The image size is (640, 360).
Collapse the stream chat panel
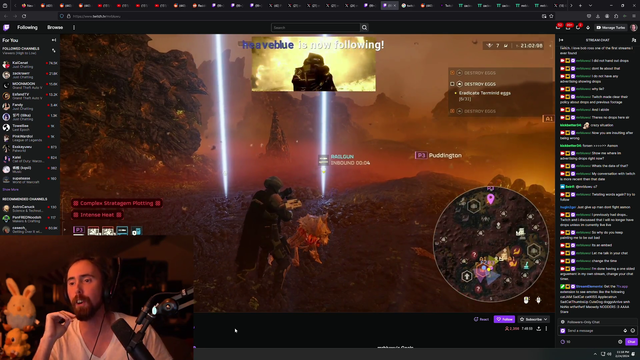561,40
